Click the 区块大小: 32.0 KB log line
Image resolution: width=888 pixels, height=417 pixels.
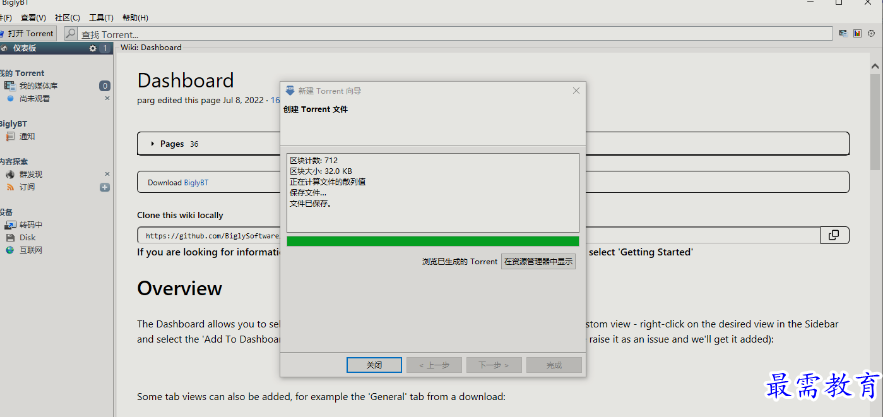click(321, 171)
